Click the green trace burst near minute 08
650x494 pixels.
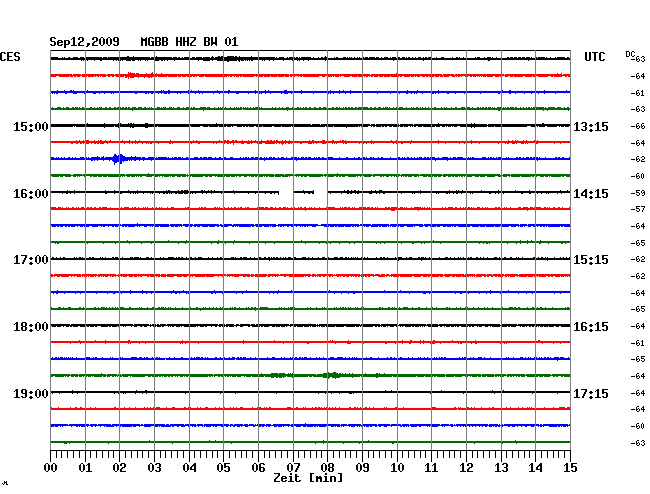coord(333,375)
